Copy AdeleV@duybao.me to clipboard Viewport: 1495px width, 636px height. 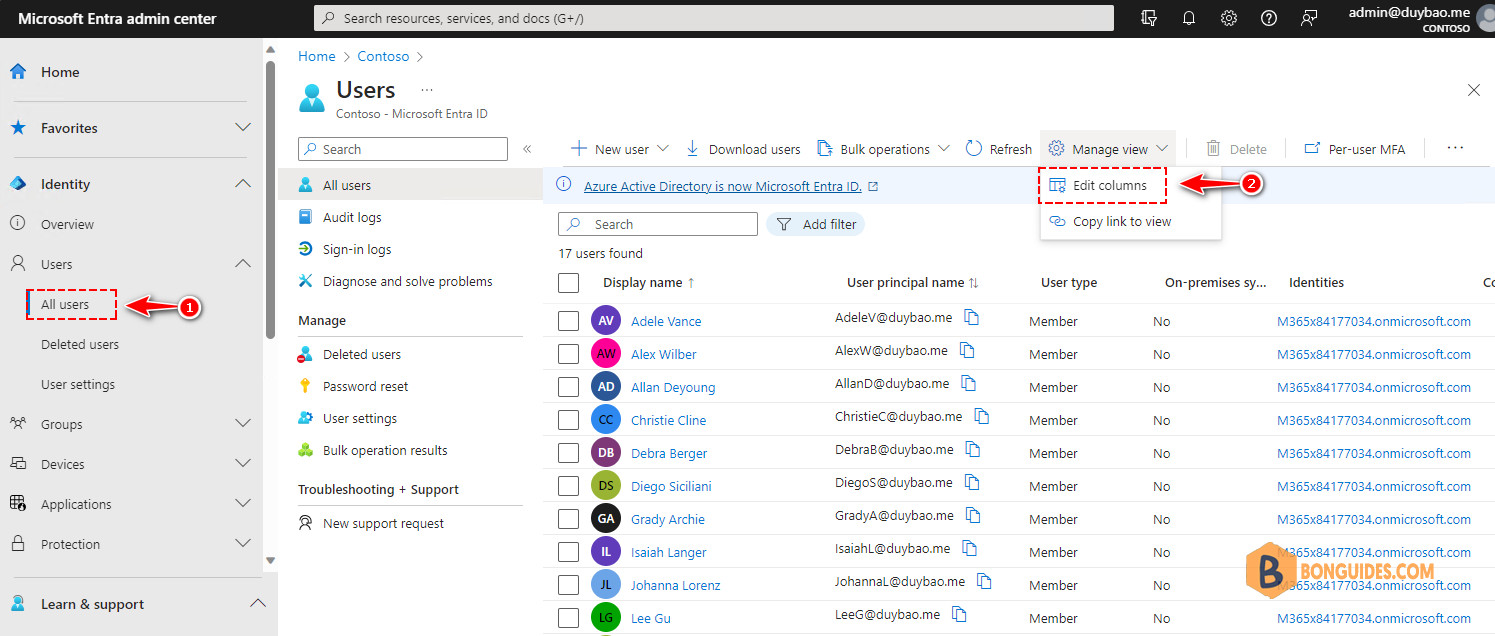(971, 317)
